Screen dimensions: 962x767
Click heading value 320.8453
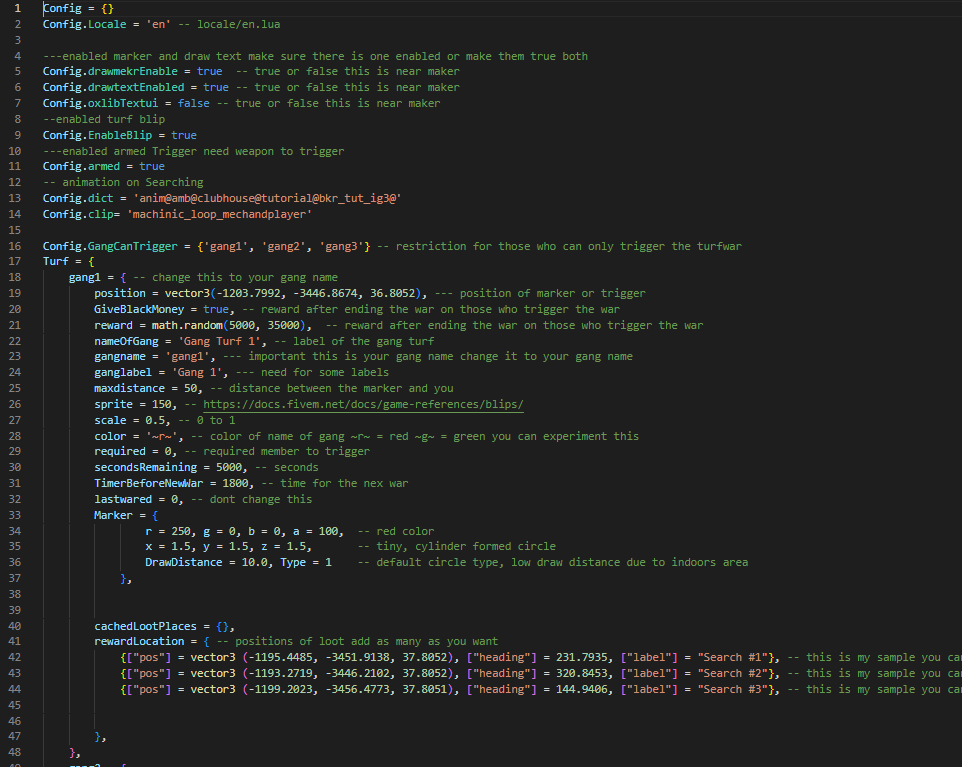[x=582, y=674]
